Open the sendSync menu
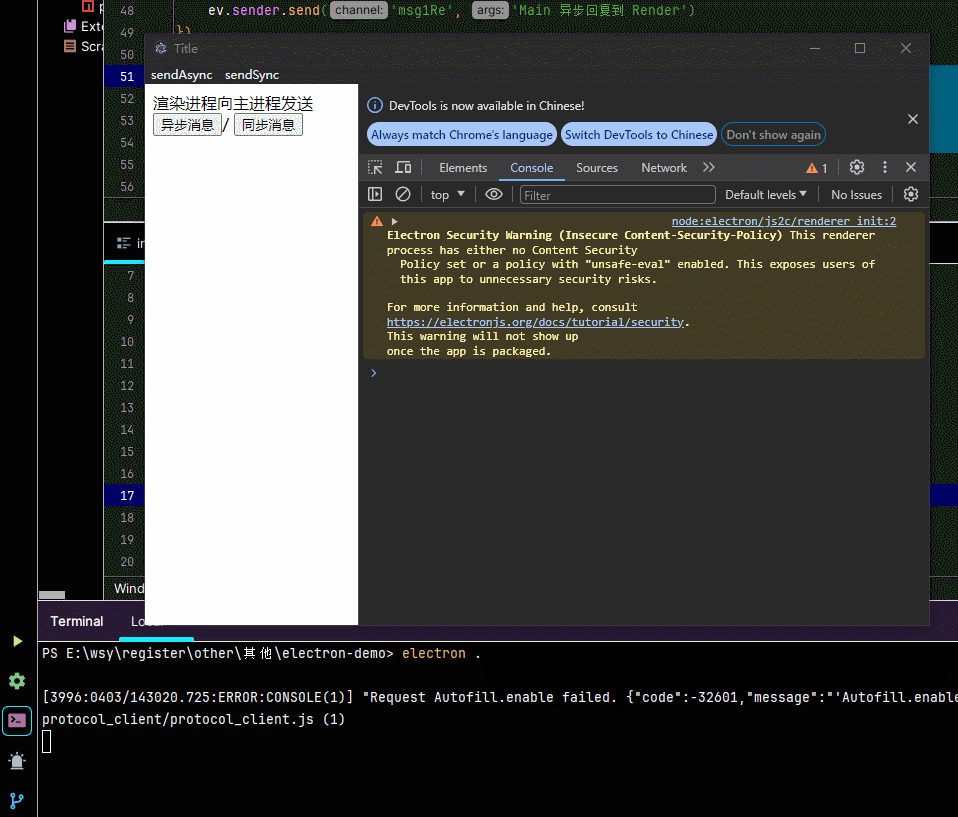 point(252,75)
